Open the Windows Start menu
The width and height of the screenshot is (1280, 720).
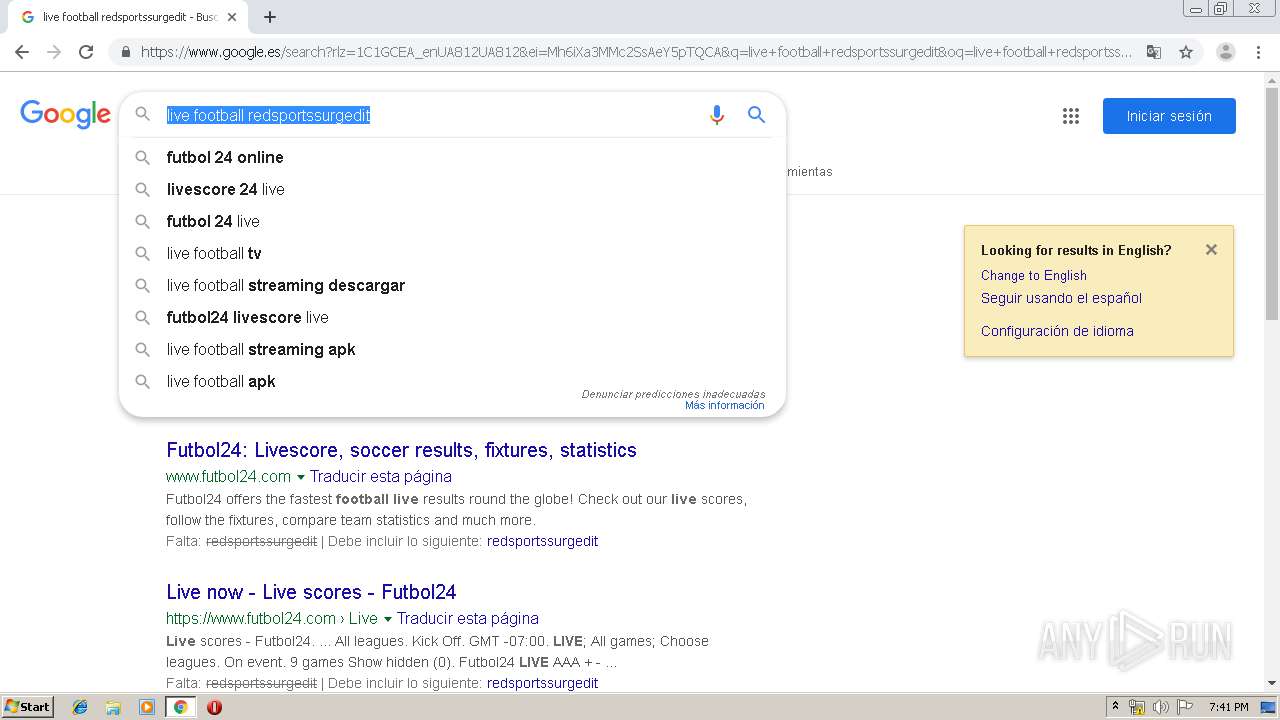27,707
